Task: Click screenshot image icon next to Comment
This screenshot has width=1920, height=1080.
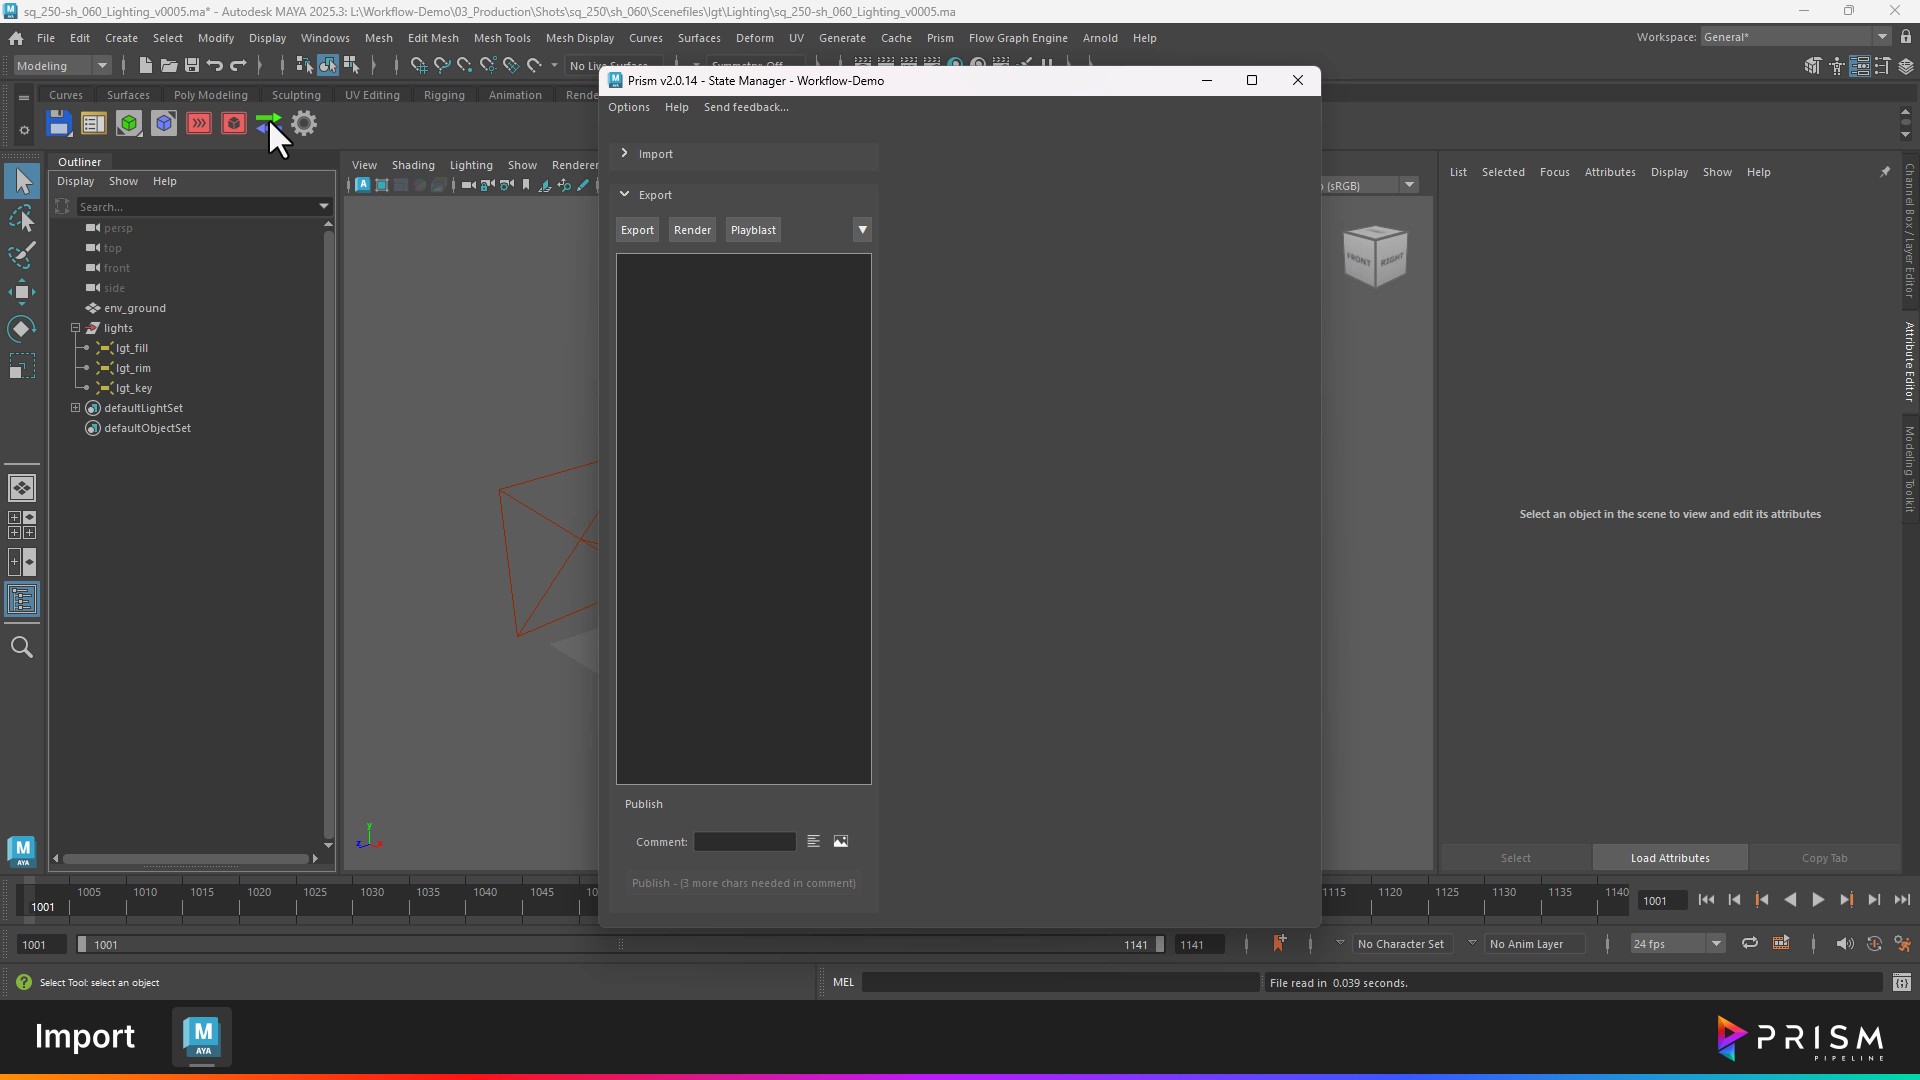Action: (841, 841)
